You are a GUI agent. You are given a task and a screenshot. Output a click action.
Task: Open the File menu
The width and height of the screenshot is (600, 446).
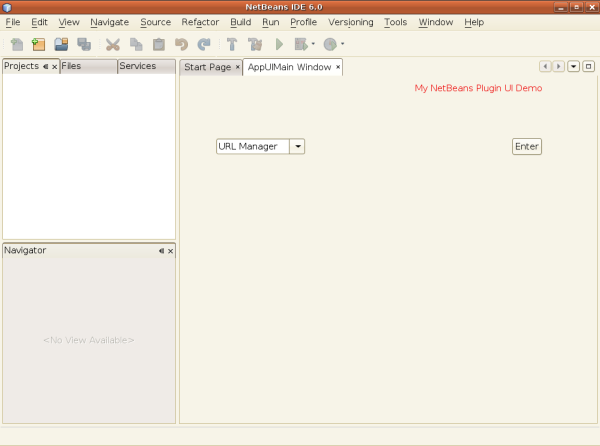(x=13, y=22)
